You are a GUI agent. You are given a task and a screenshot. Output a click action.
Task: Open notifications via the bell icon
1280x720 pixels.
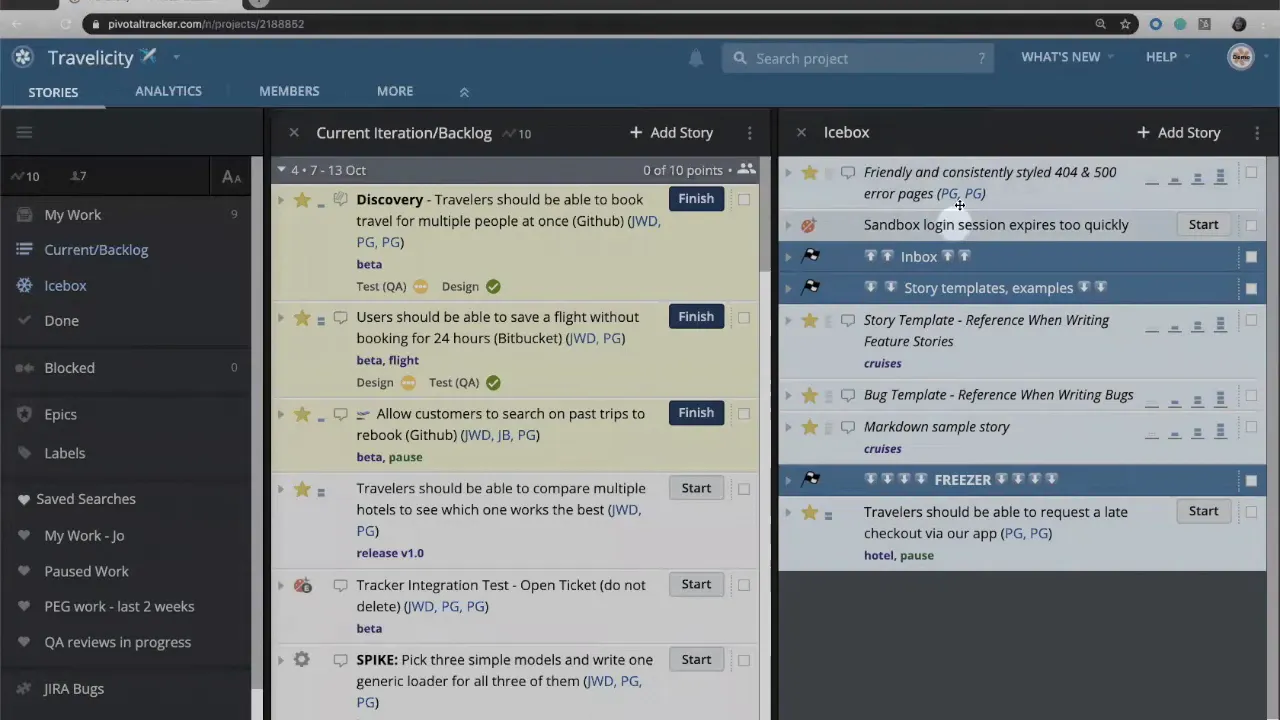696,58
